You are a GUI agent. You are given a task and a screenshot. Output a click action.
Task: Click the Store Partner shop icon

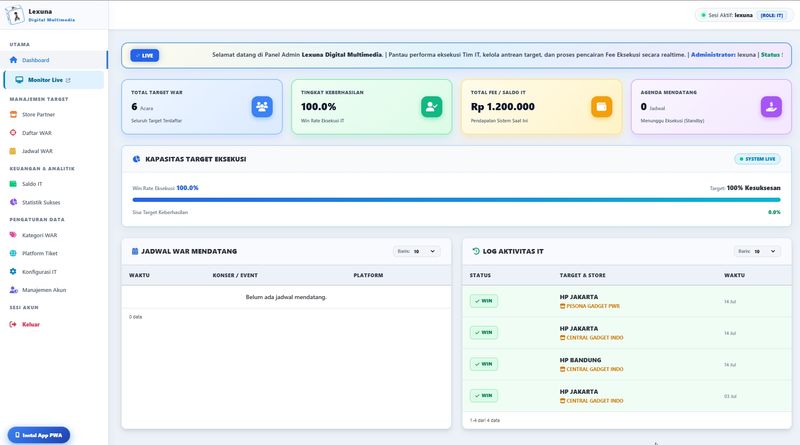13,114
